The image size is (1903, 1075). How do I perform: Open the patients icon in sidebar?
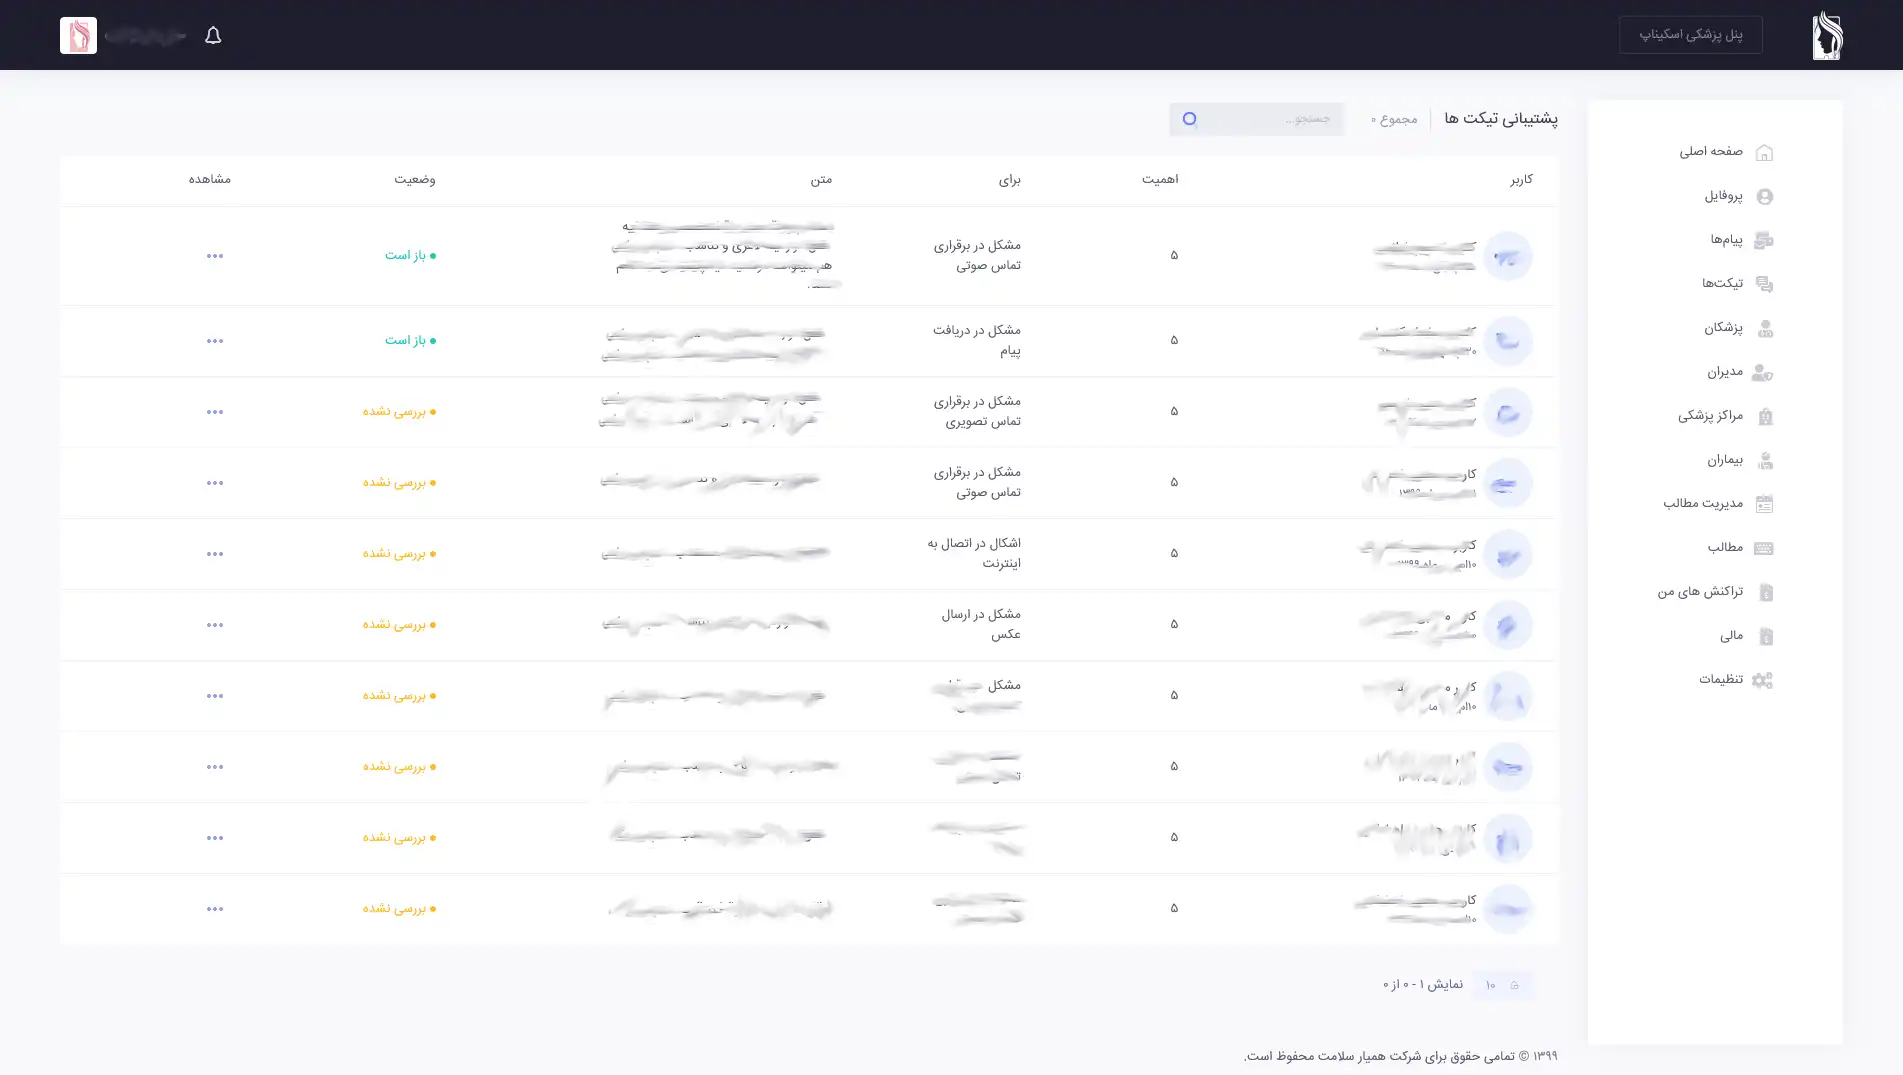[x=1764, y=461]
